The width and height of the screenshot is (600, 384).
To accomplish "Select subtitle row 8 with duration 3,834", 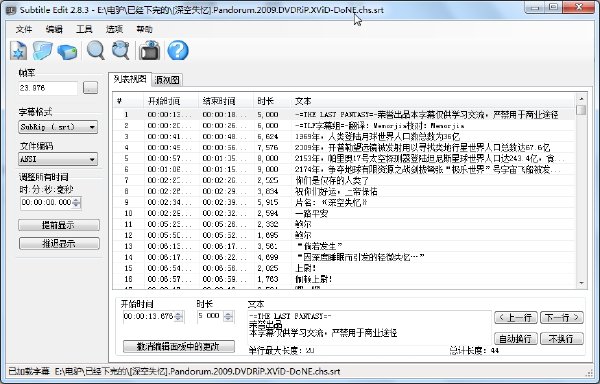I will pos(344,191).
